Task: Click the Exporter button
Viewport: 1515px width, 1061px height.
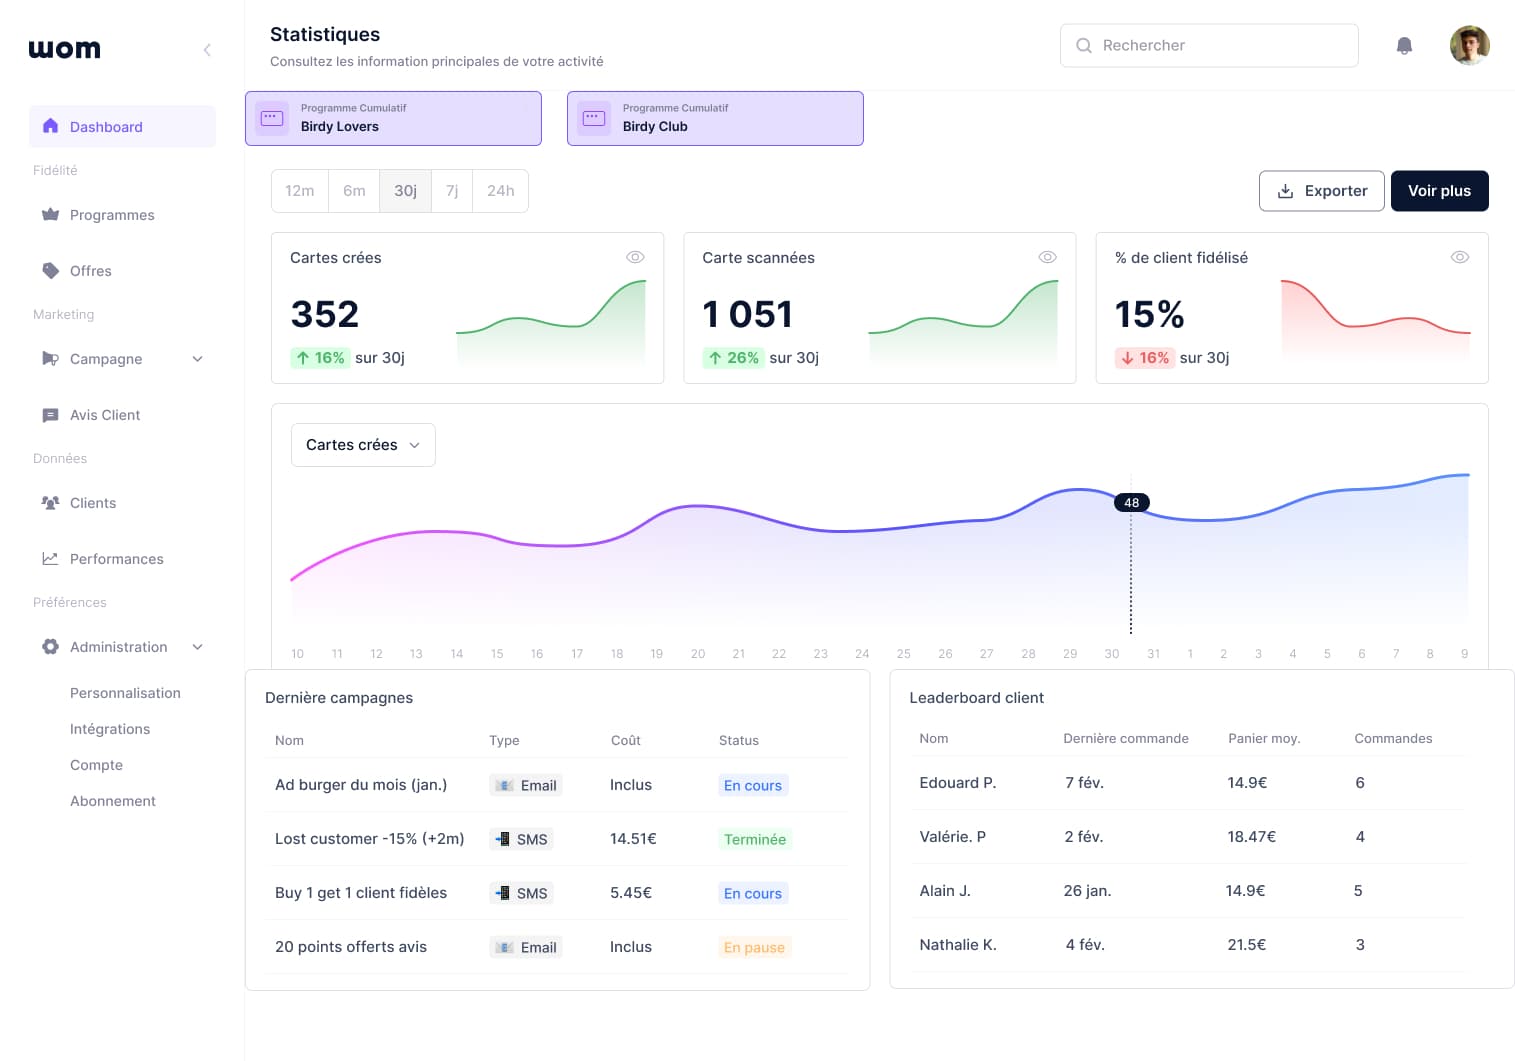Action: pyautogui.click(x=1321, y=191)
